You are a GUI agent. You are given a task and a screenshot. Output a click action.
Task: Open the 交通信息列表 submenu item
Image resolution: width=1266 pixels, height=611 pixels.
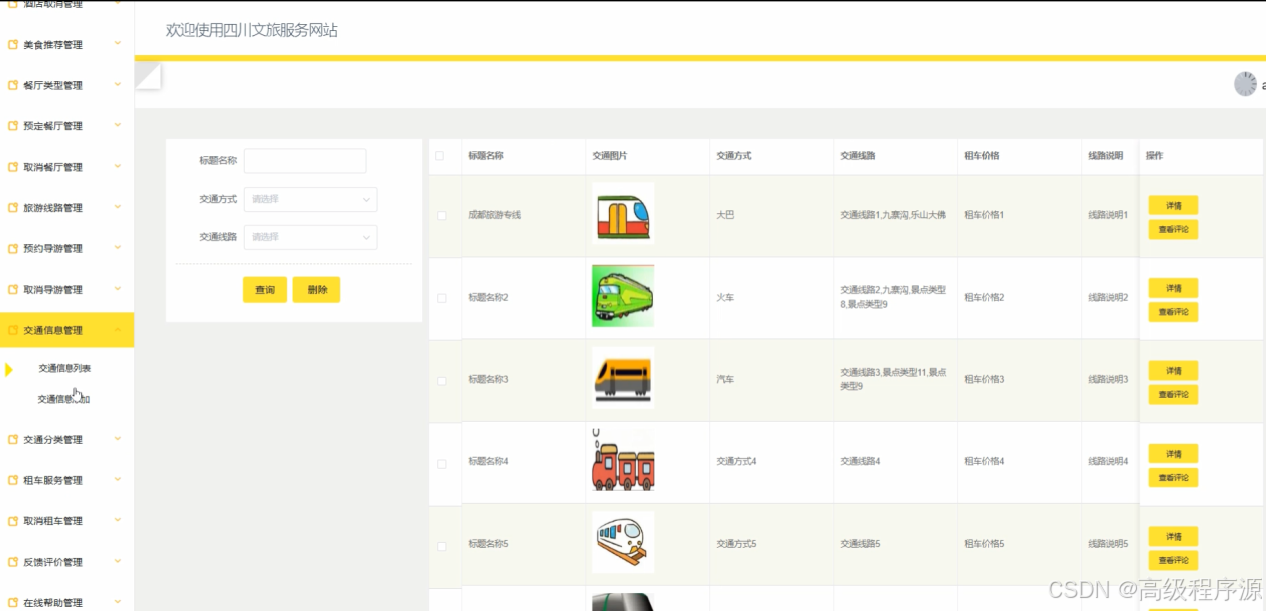pos(64,369)
